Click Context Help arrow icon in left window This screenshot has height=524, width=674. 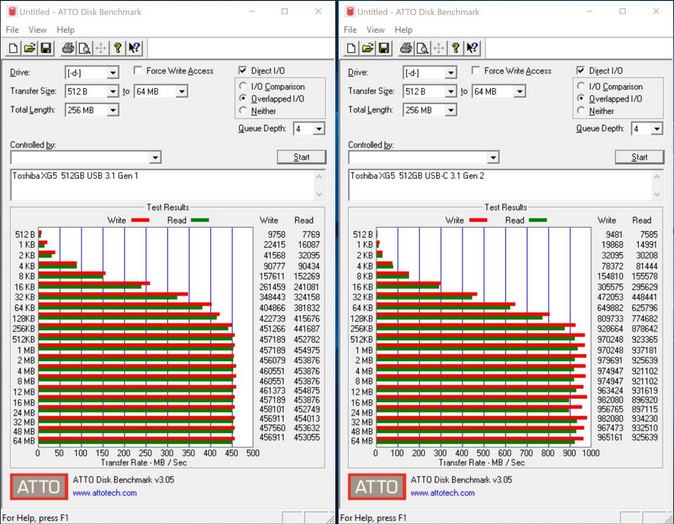[x=134, y=48]
